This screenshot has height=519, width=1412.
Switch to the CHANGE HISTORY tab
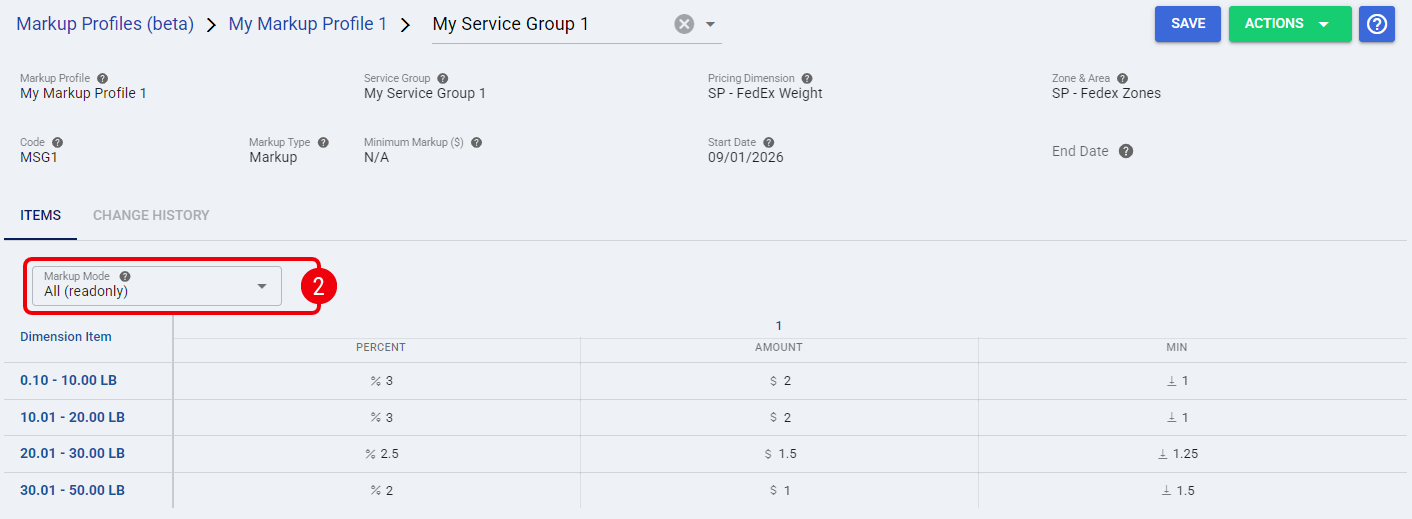tap(151, 215)
